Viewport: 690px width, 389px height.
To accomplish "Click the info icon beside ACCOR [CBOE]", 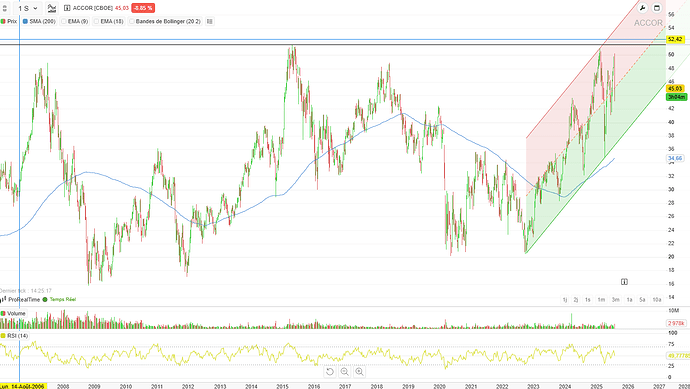I will coord(67,8).
